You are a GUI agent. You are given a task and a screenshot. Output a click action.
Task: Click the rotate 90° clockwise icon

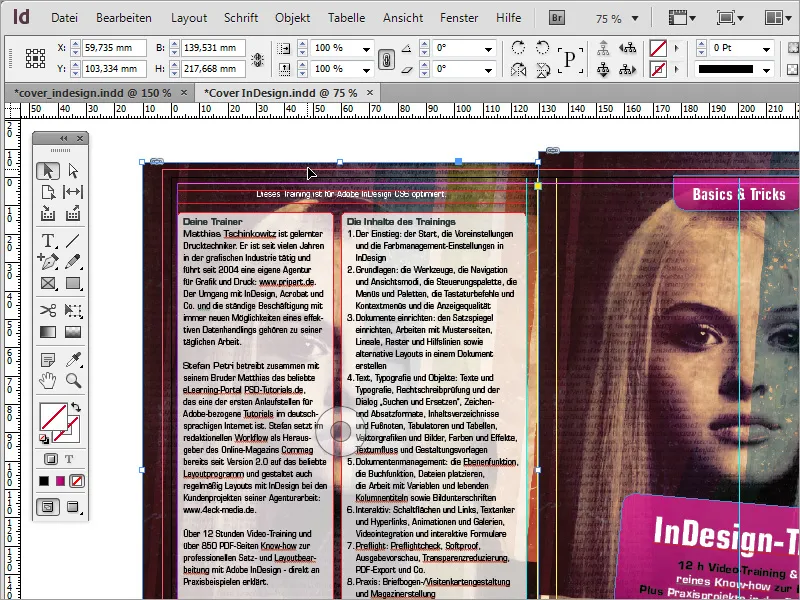click(x=518, y=47)
